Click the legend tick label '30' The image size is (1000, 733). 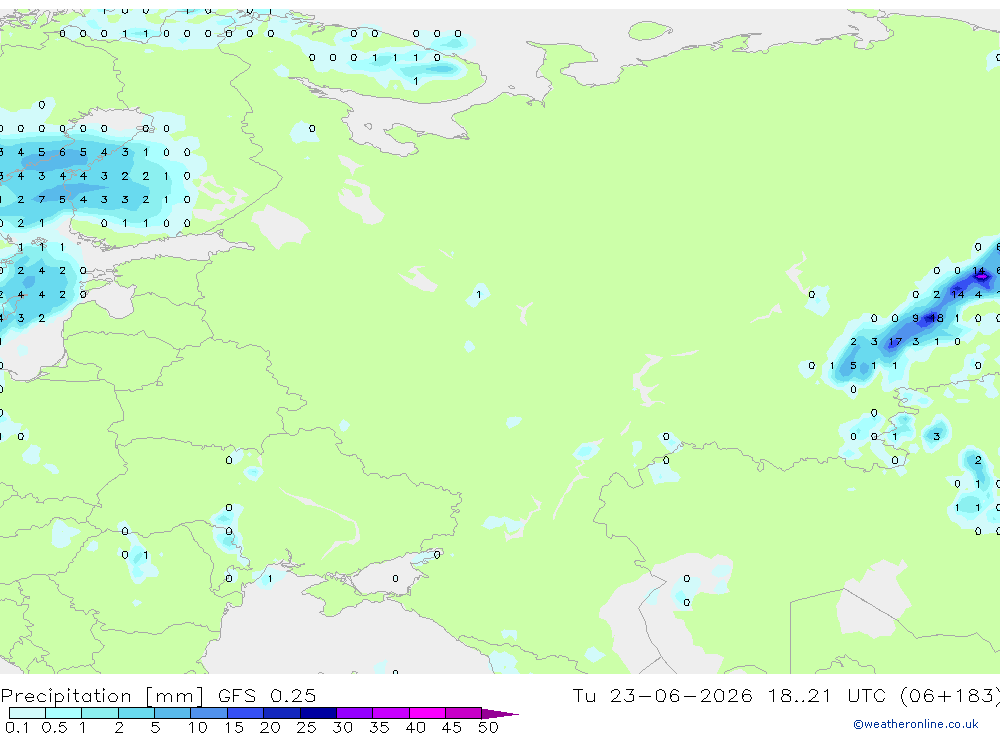coord(342,727)
